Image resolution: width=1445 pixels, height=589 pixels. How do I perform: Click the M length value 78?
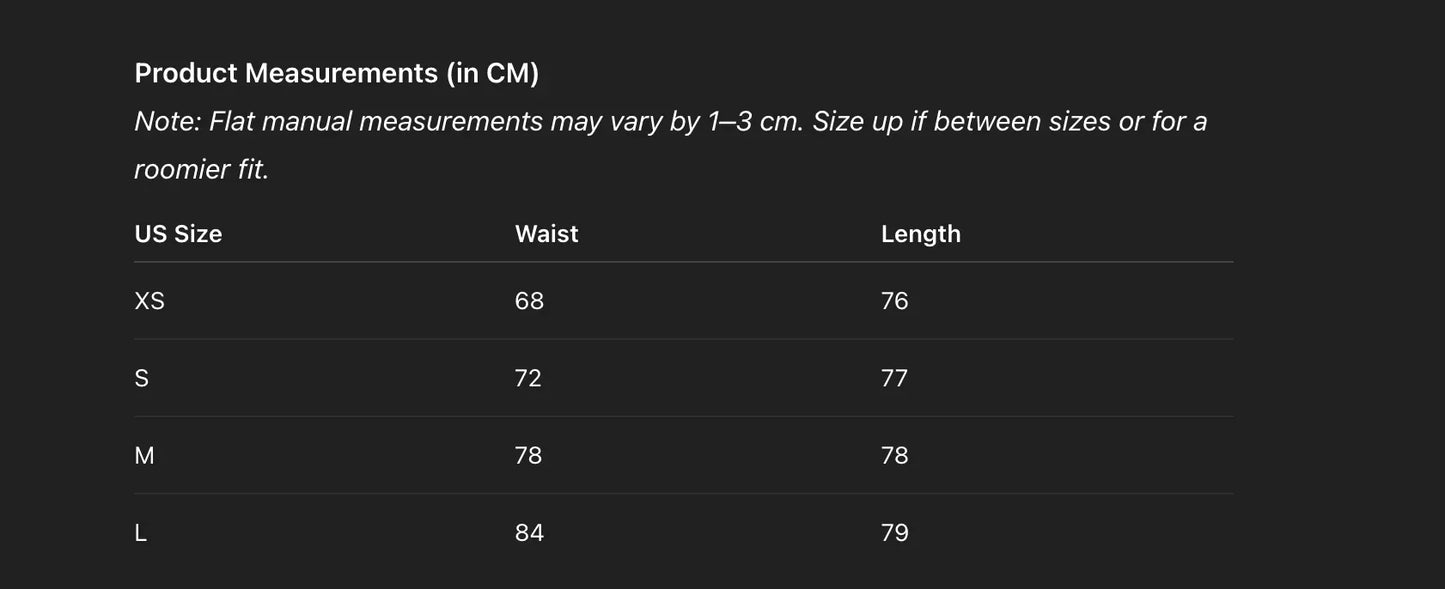[x=894, y=456]
